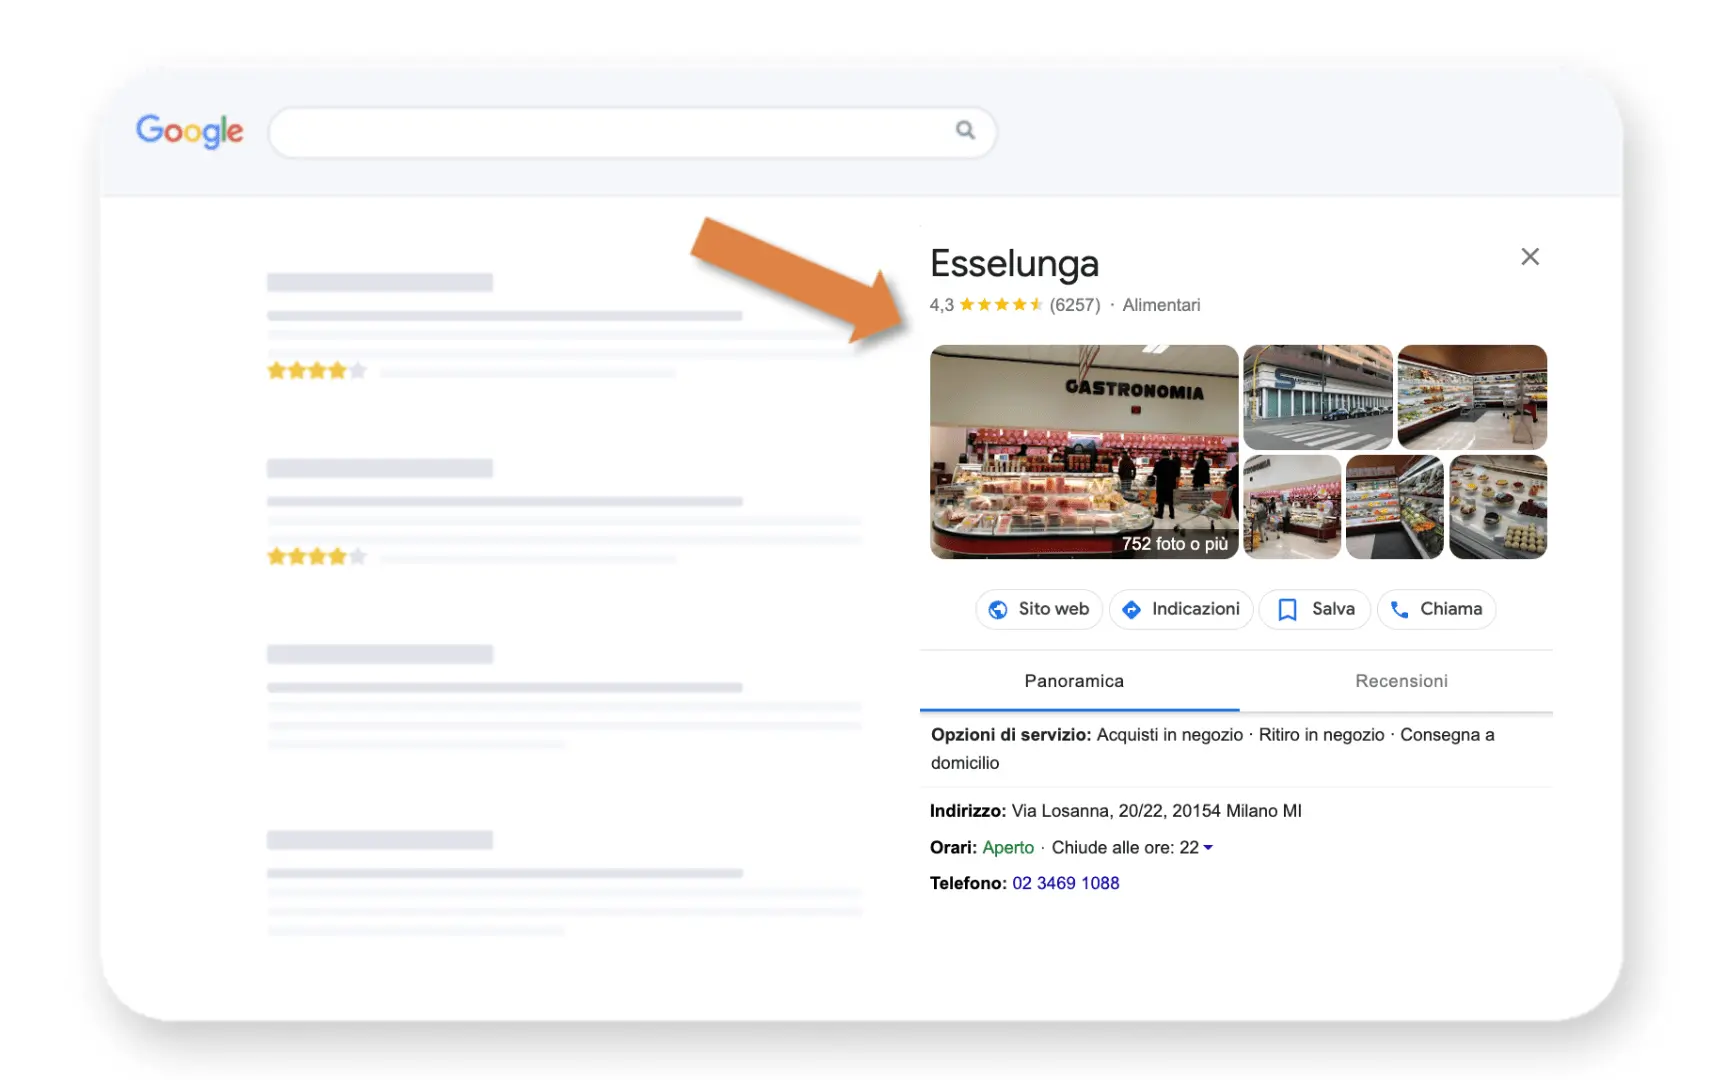Expand opening hours dropdown arrow
Screen dimensions: 1720x1080
coord(1208,848)
